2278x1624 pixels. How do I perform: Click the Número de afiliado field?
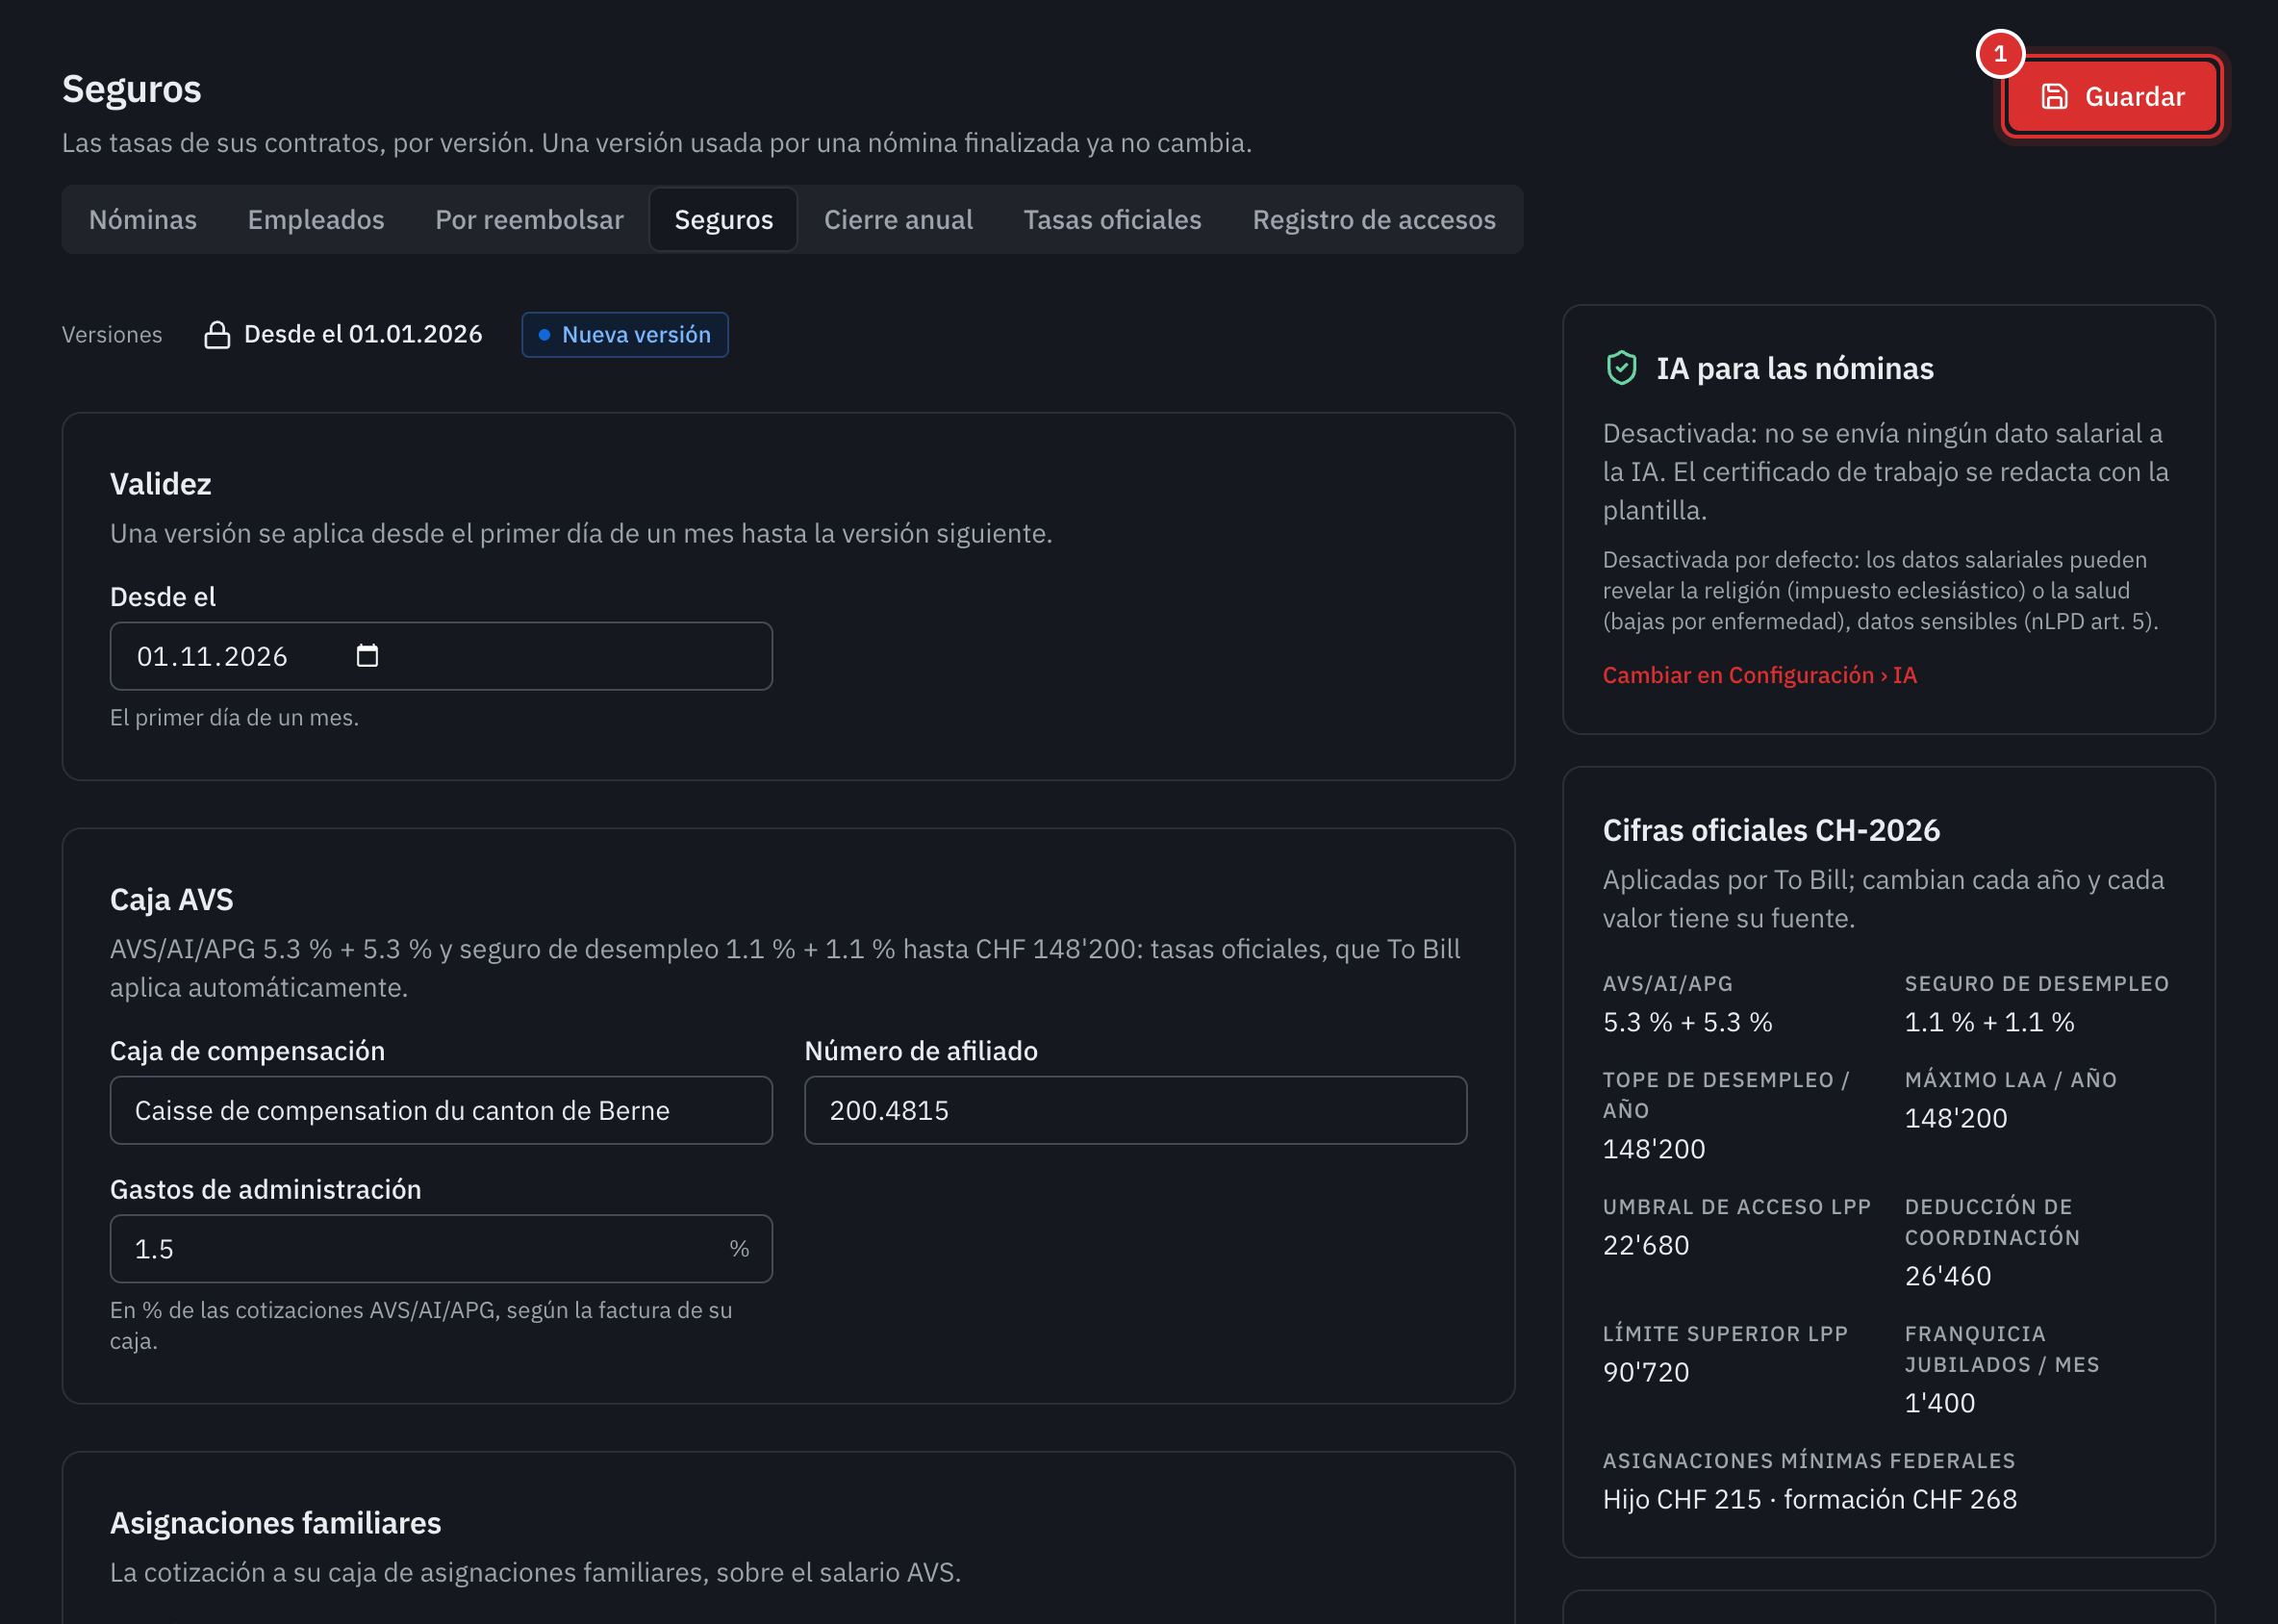click(1135, 1110)
